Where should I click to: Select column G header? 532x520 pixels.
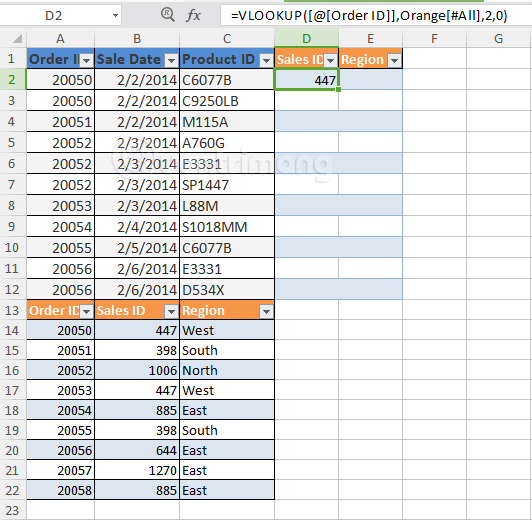pos(498,38)
